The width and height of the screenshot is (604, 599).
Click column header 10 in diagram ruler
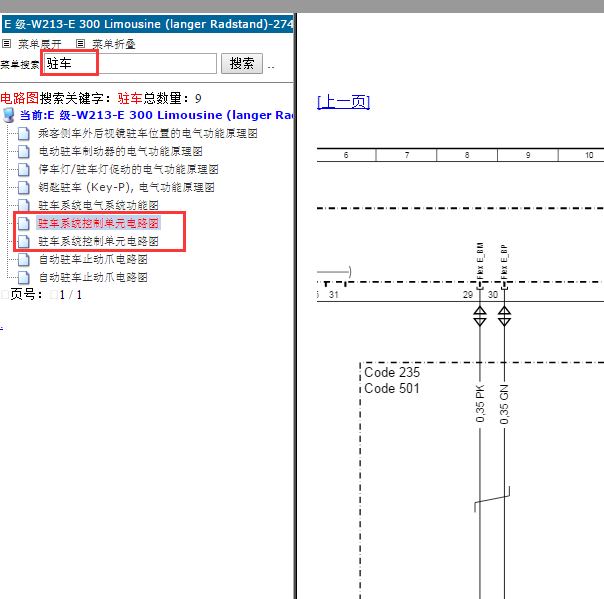click(589, 155)
